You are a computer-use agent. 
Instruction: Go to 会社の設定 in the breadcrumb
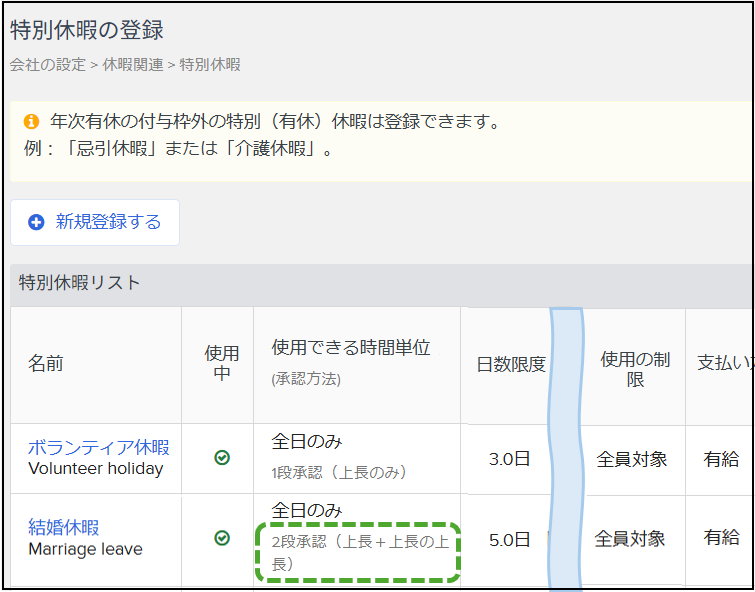click(x=47, y=65)
